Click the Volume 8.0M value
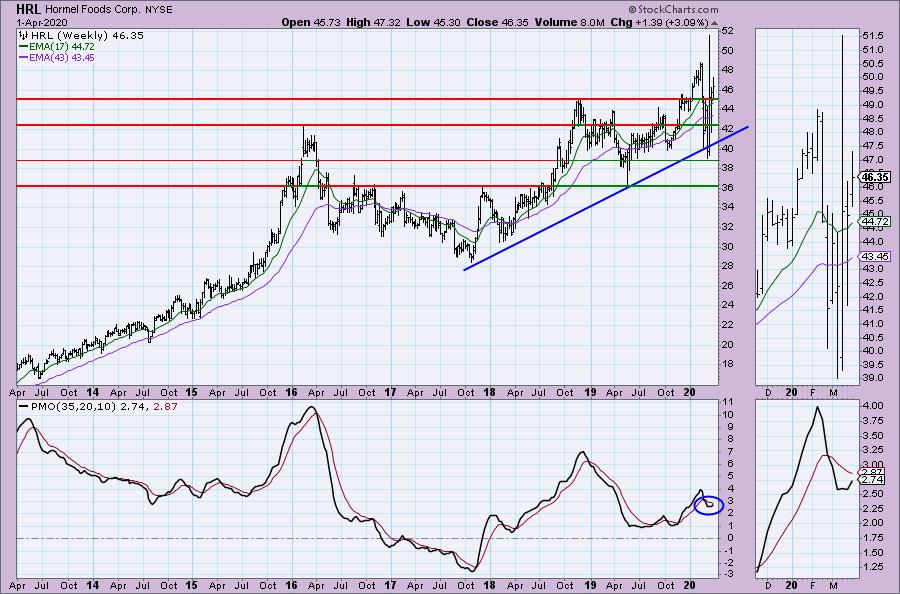Image resolution: width=900 pixels, height=594 pixels. (x=569, y=22)
